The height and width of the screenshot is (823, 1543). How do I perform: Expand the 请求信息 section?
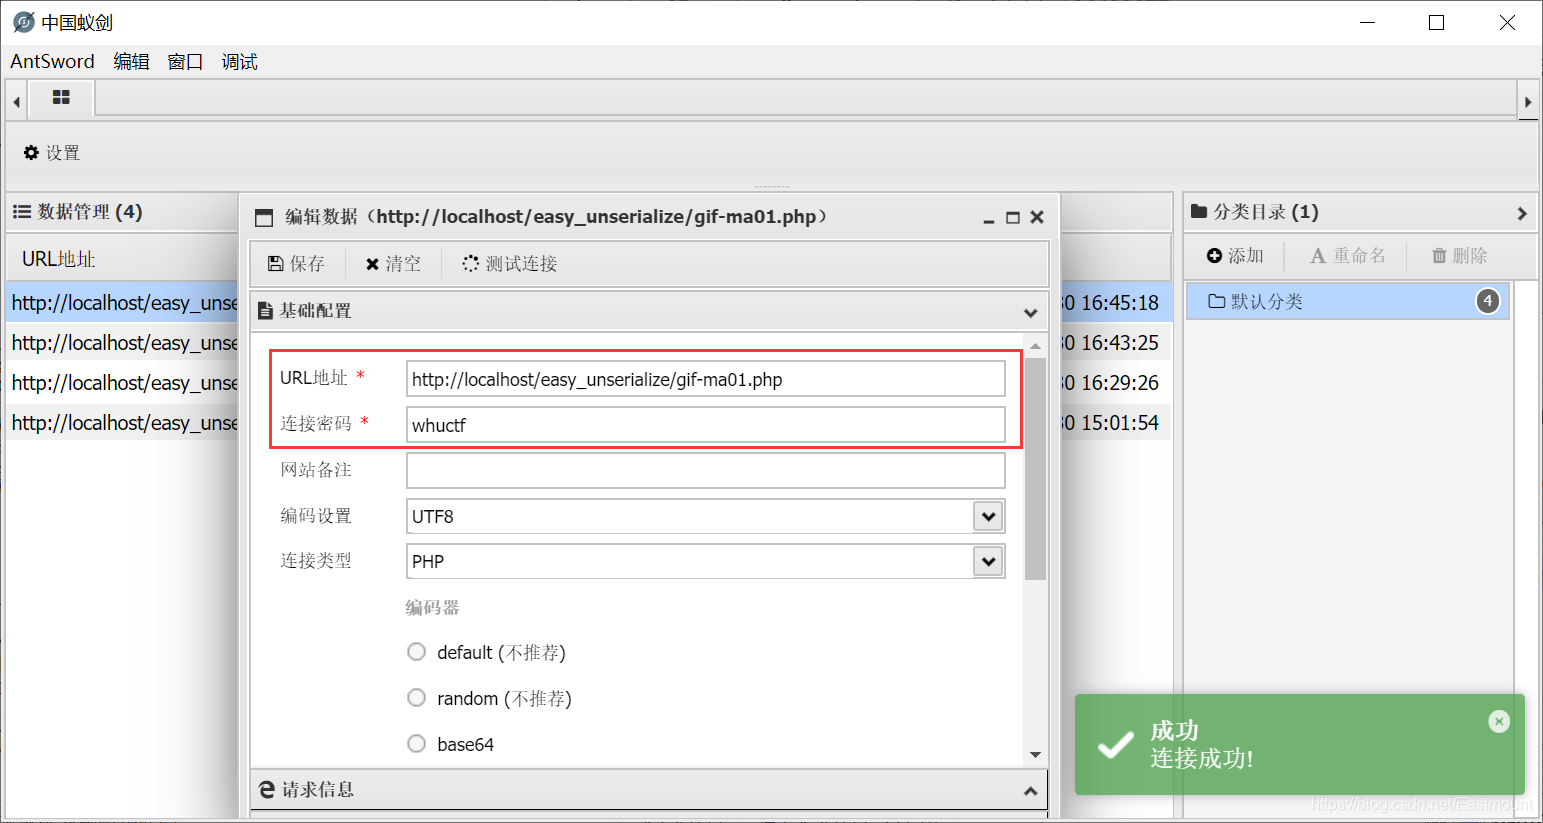tap(1031, 791)
